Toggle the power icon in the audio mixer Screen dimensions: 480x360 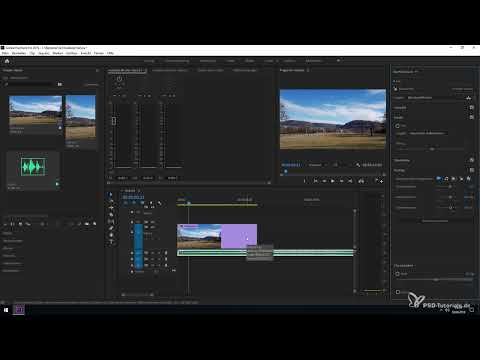[119, 79]
